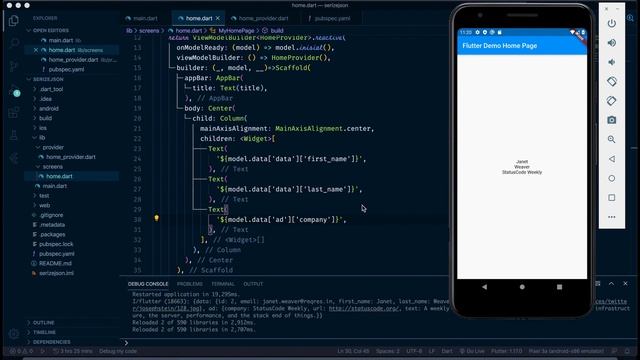Open the .gitignore file
This screenshot has height=360, width=640.
(x=51, y=215)
